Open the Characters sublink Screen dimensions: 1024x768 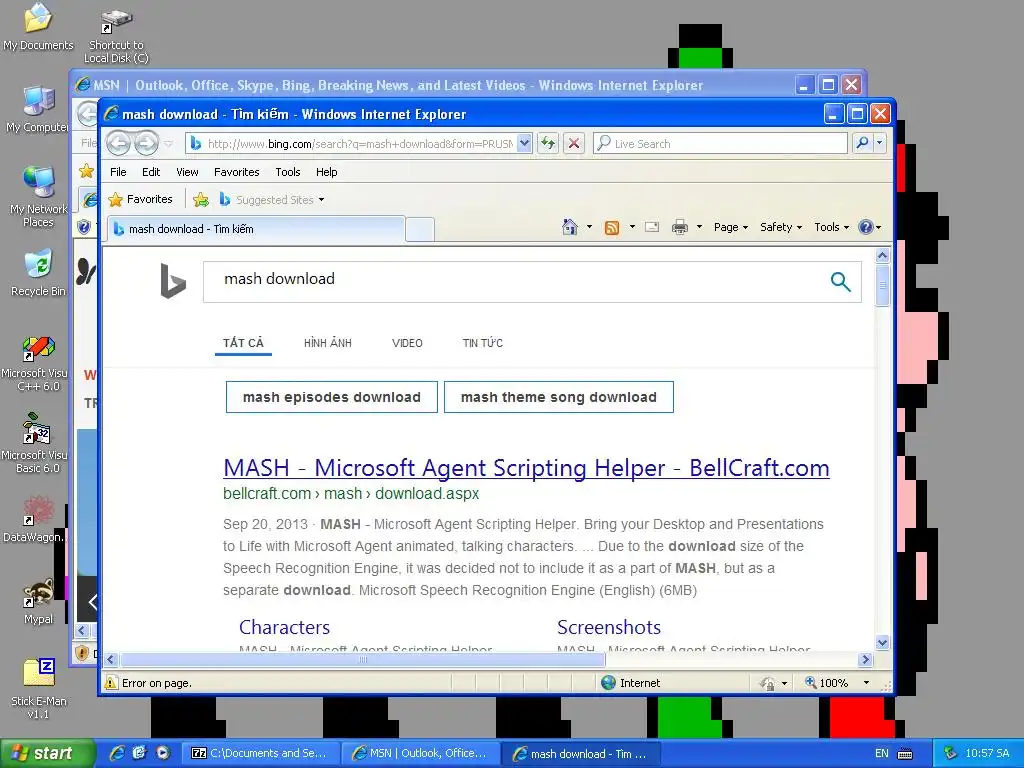[x=284, y=627]
